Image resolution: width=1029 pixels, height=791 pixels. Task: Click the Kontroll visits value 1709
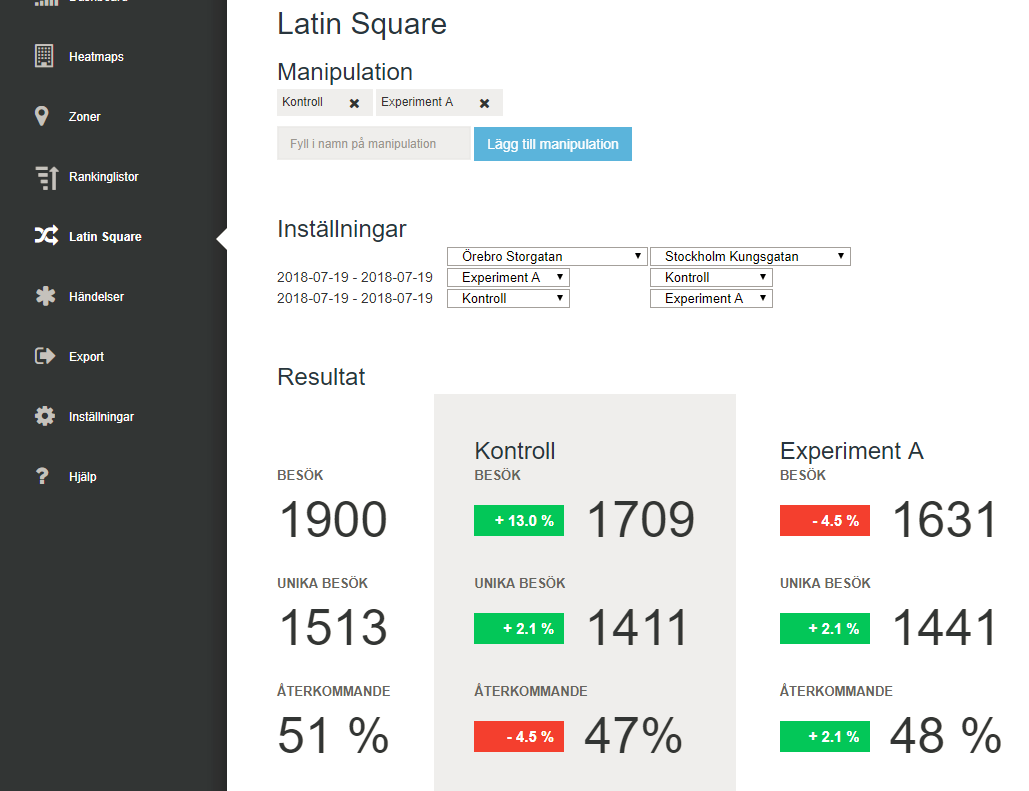640,520
